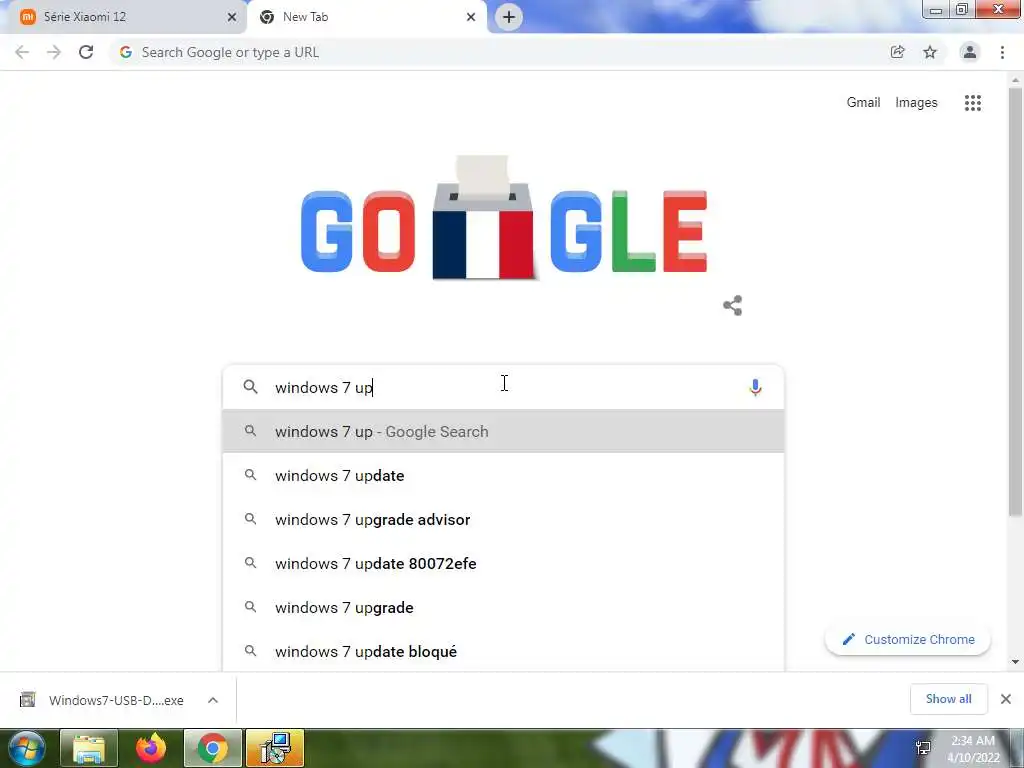
Task: Switch to the Série Xiaomi 12 tab
Action: click(x=124, y=17)
